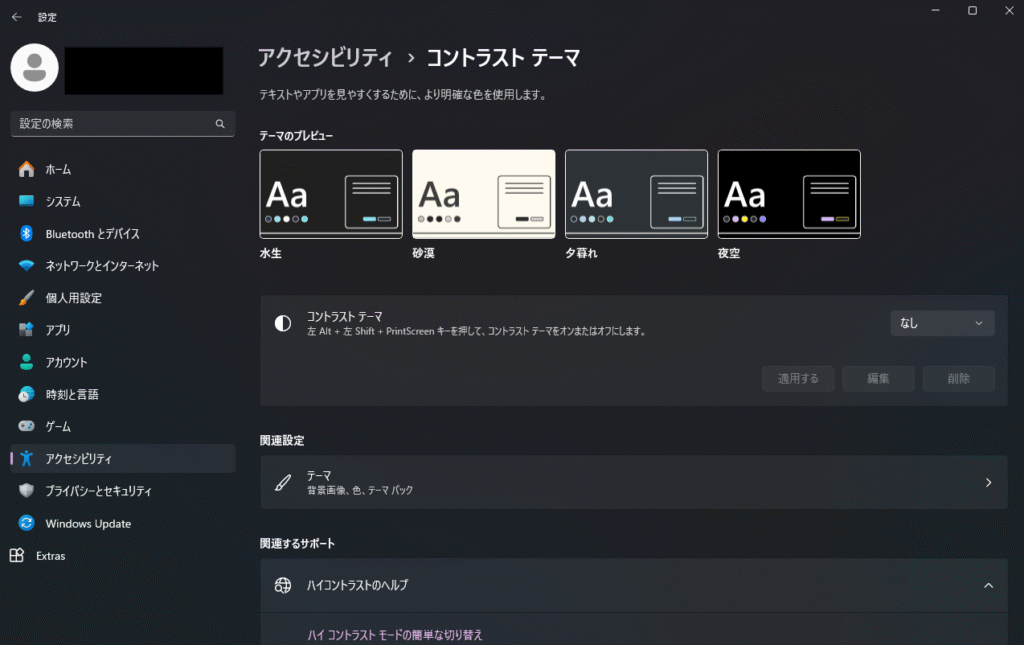This screenshot has width=1024, height=645.
Task: Open the コントラスト テーマ dropdown showing なし
Action: click(x=942, y=323)
